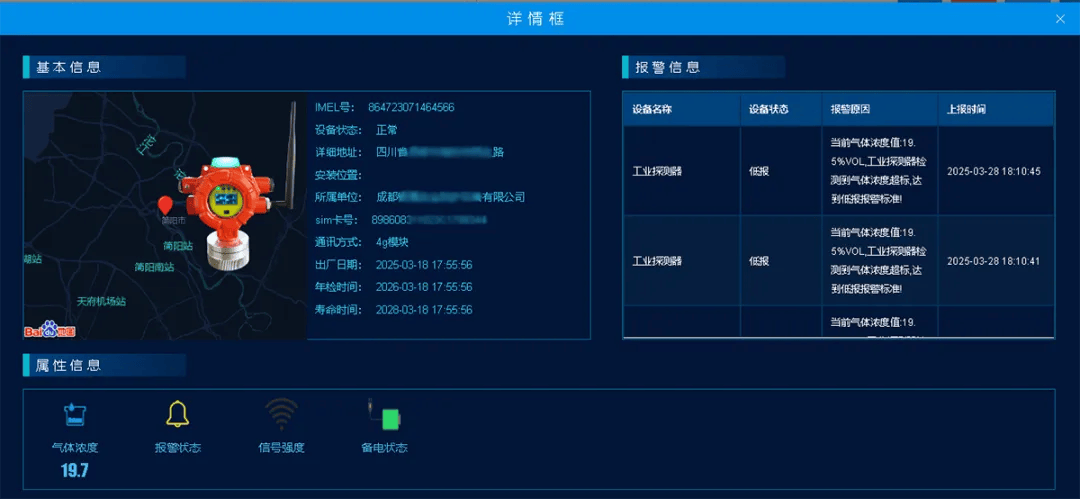Screen dimensions: 1080x499
Task: Select the 设备名称 column header
Action: pos(652,109)
